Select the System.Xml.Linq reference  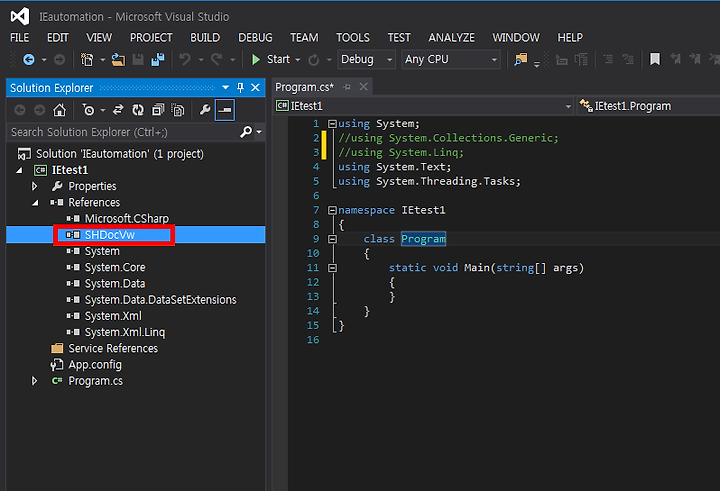click(125, 332)
